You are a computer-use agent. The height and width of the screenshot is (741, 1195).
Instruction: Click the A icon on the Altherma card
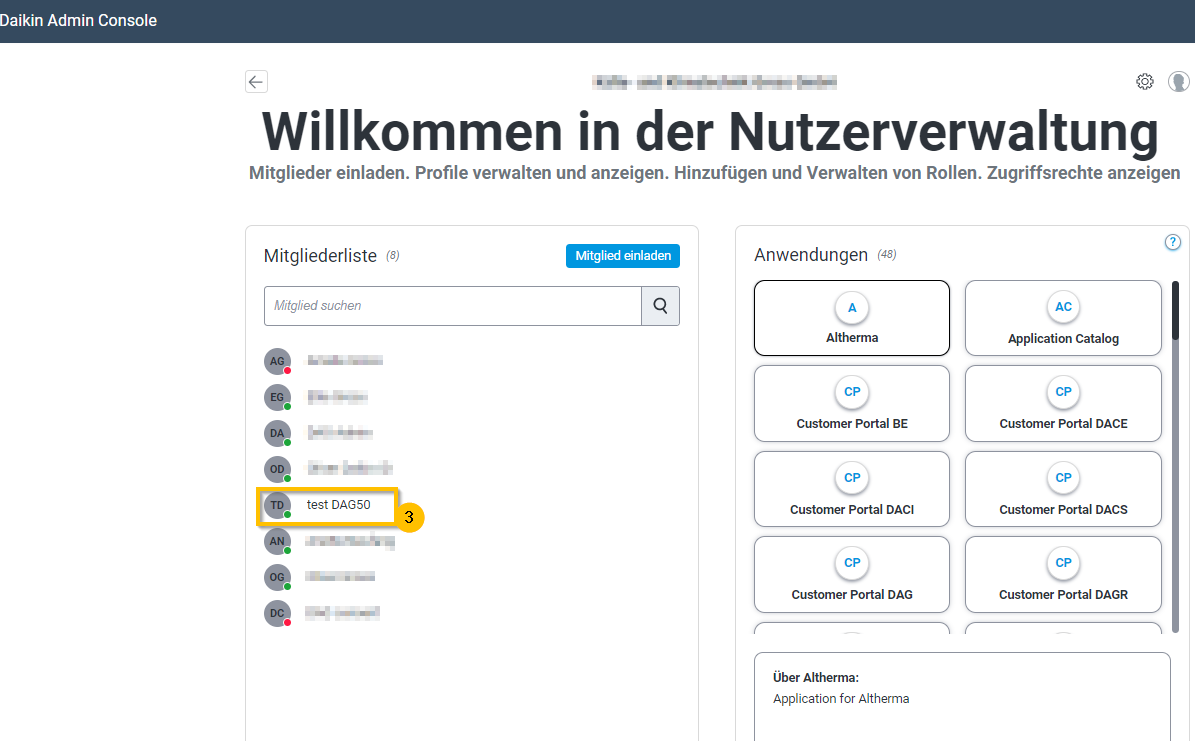(x=852, y=308)
